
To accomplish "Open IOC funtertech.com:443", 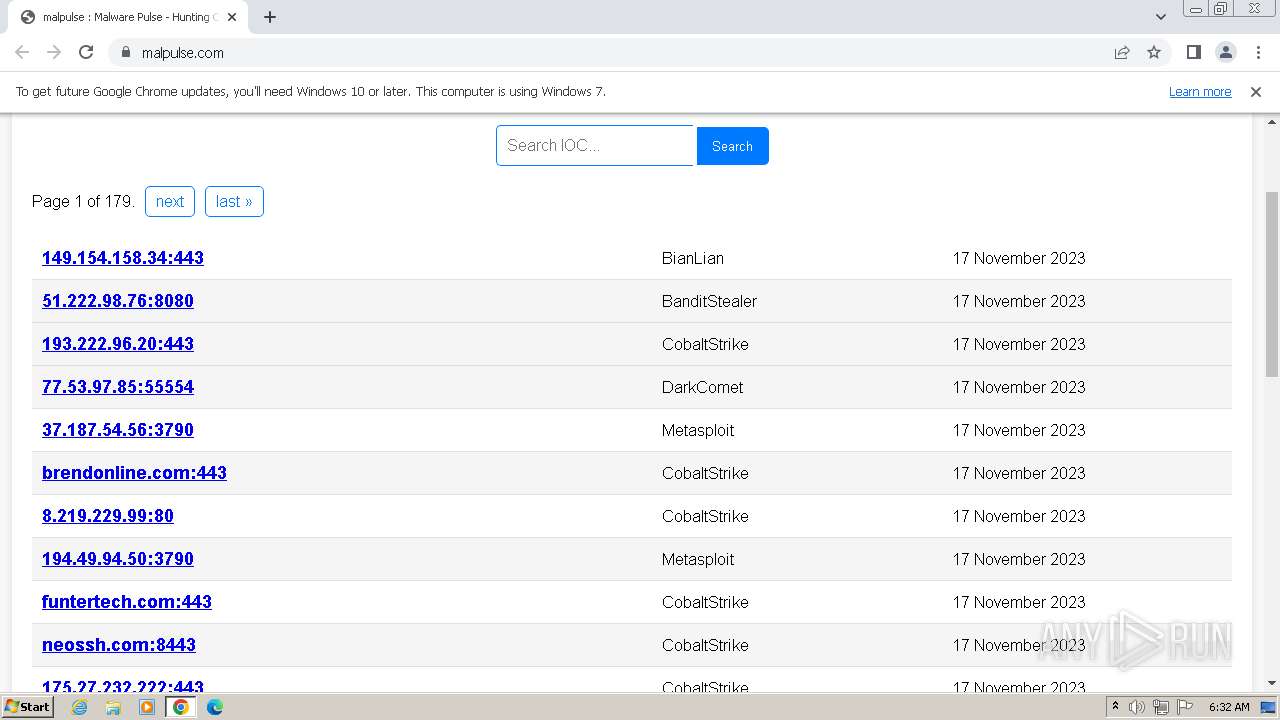I will (127, 602).
